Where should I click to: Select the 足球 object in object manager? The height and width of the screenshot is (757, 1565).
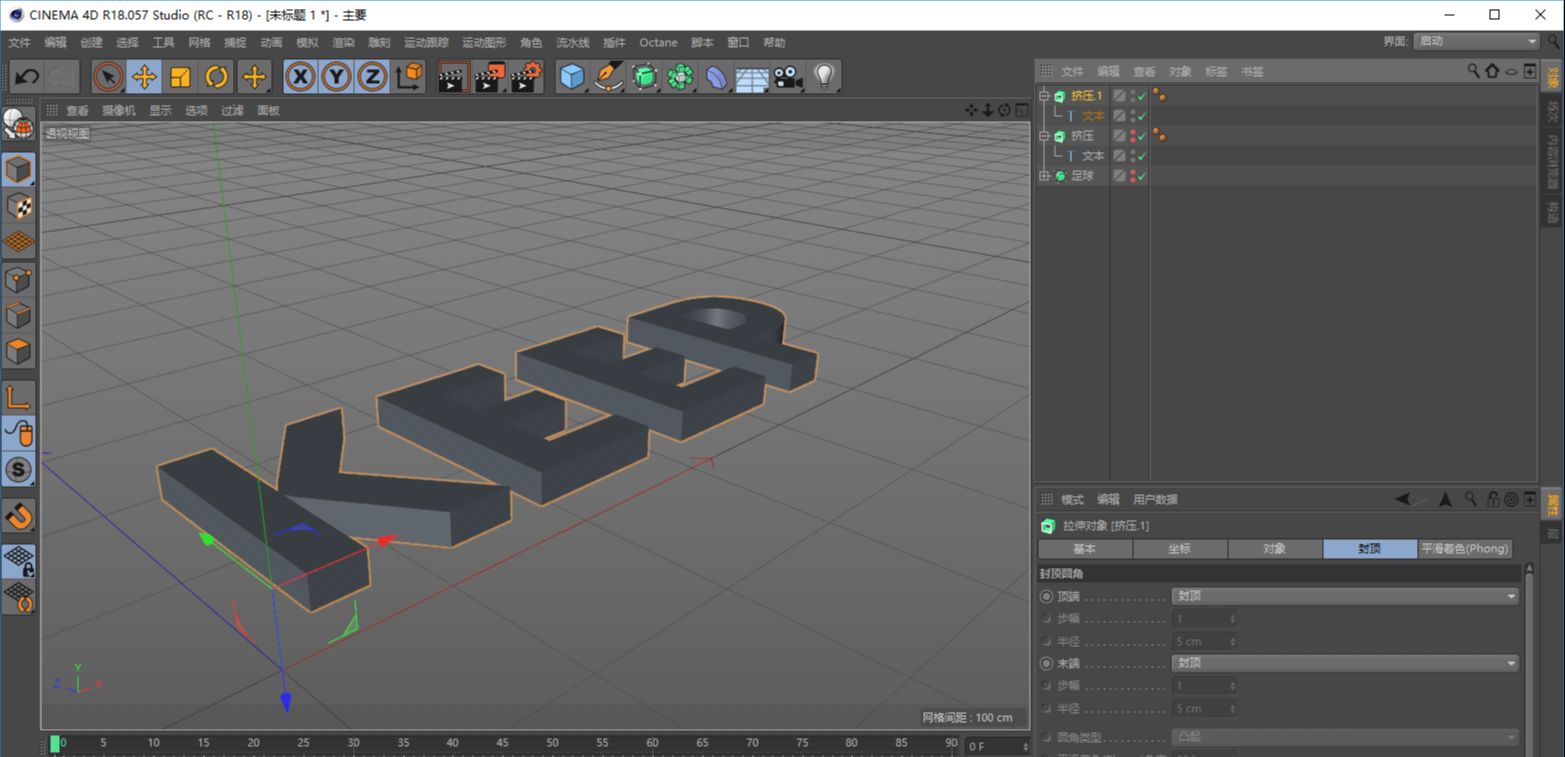1083,175
